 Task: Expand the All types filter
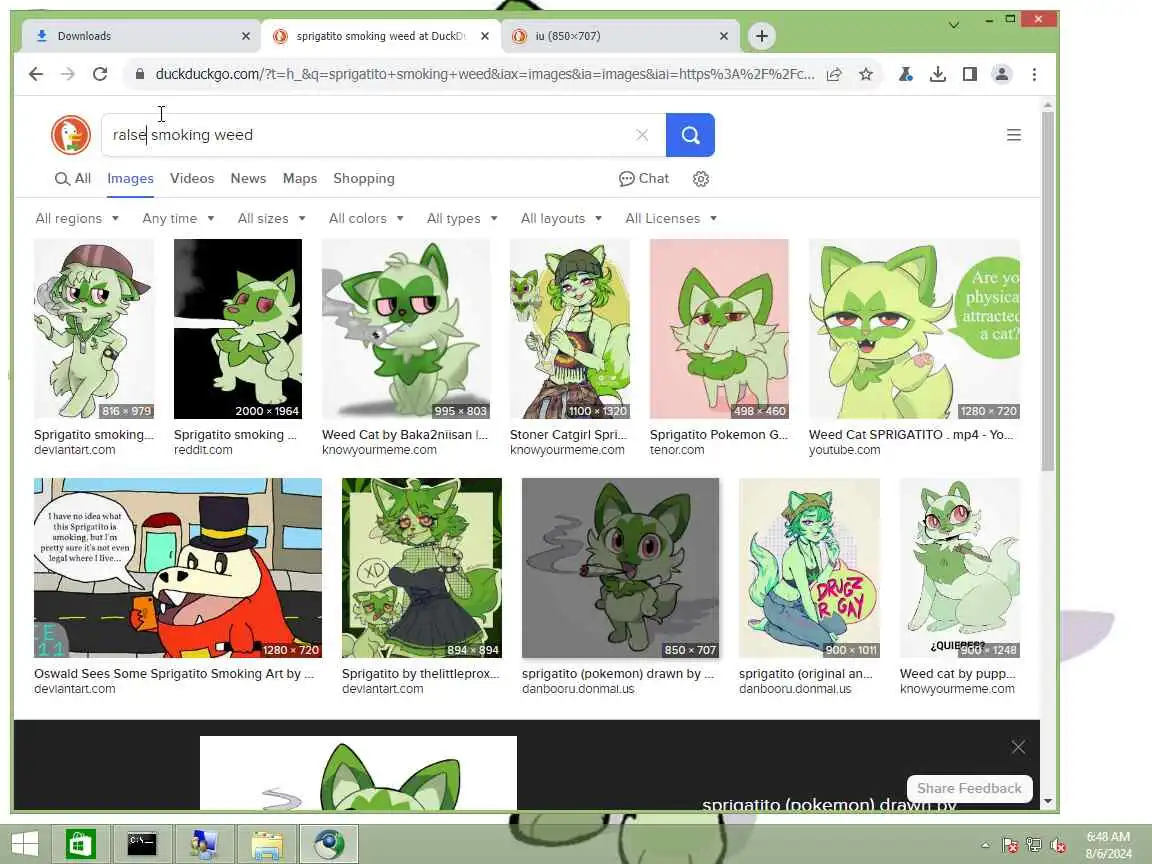462,219
